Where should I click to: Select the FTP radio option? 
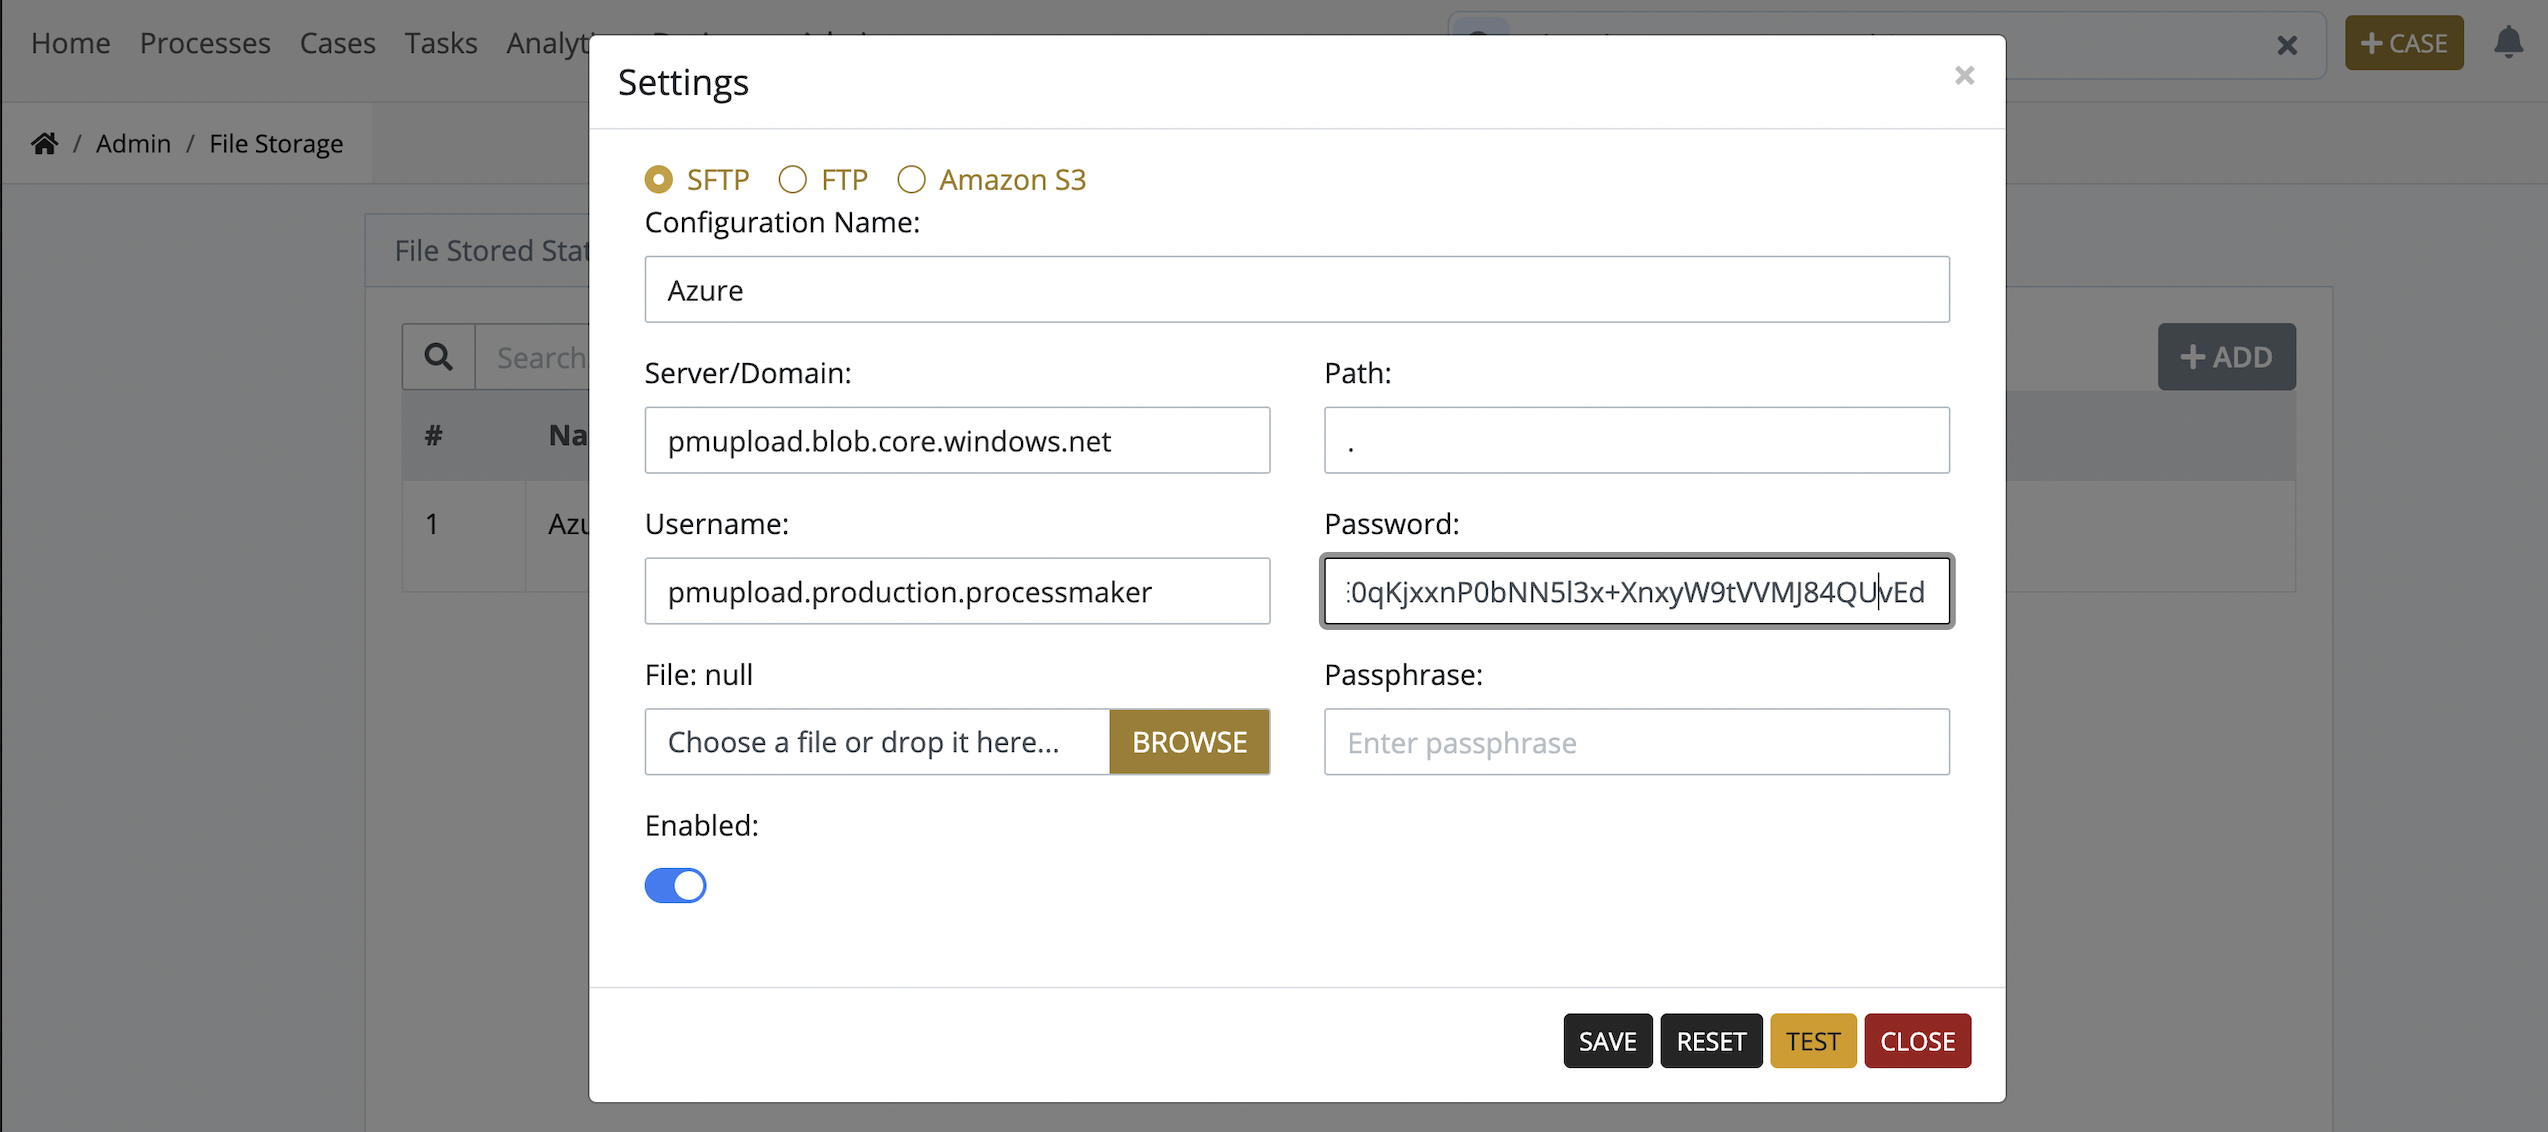click(793, 180)
